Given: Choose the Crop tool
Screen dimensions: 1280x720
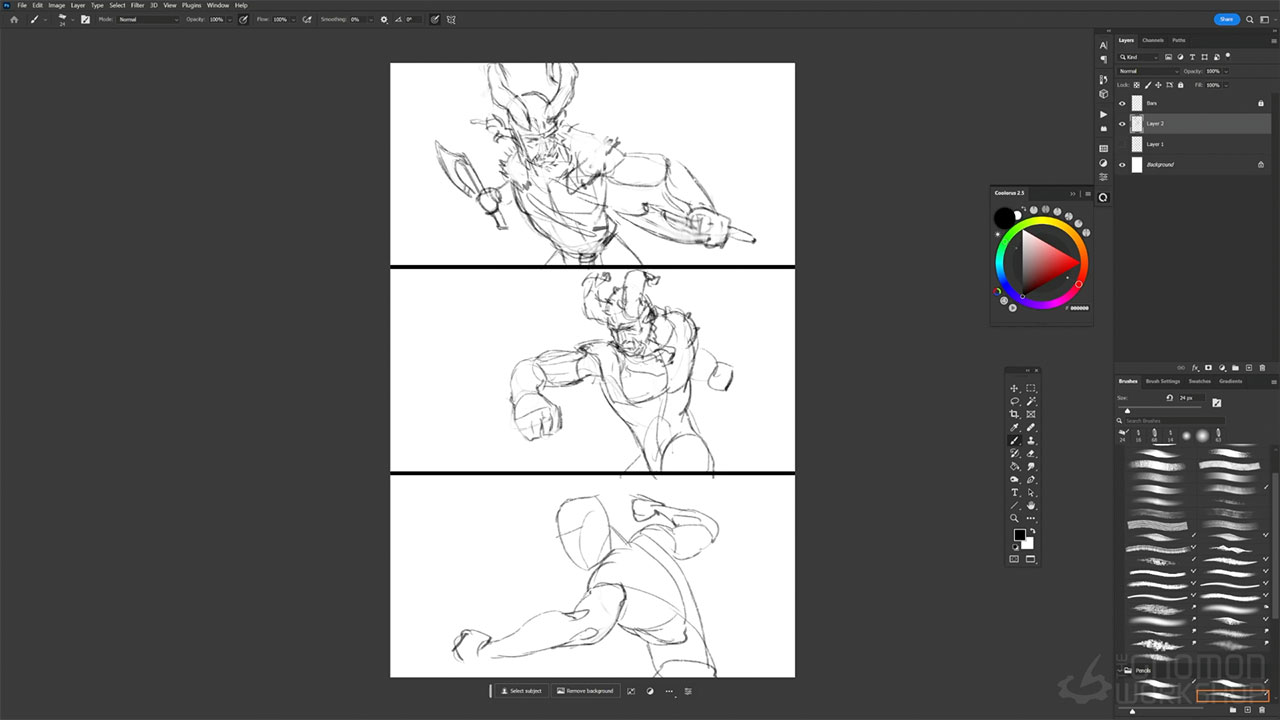Looking at the screenshot, I should pyautogui.click(x=1014, y=414).
